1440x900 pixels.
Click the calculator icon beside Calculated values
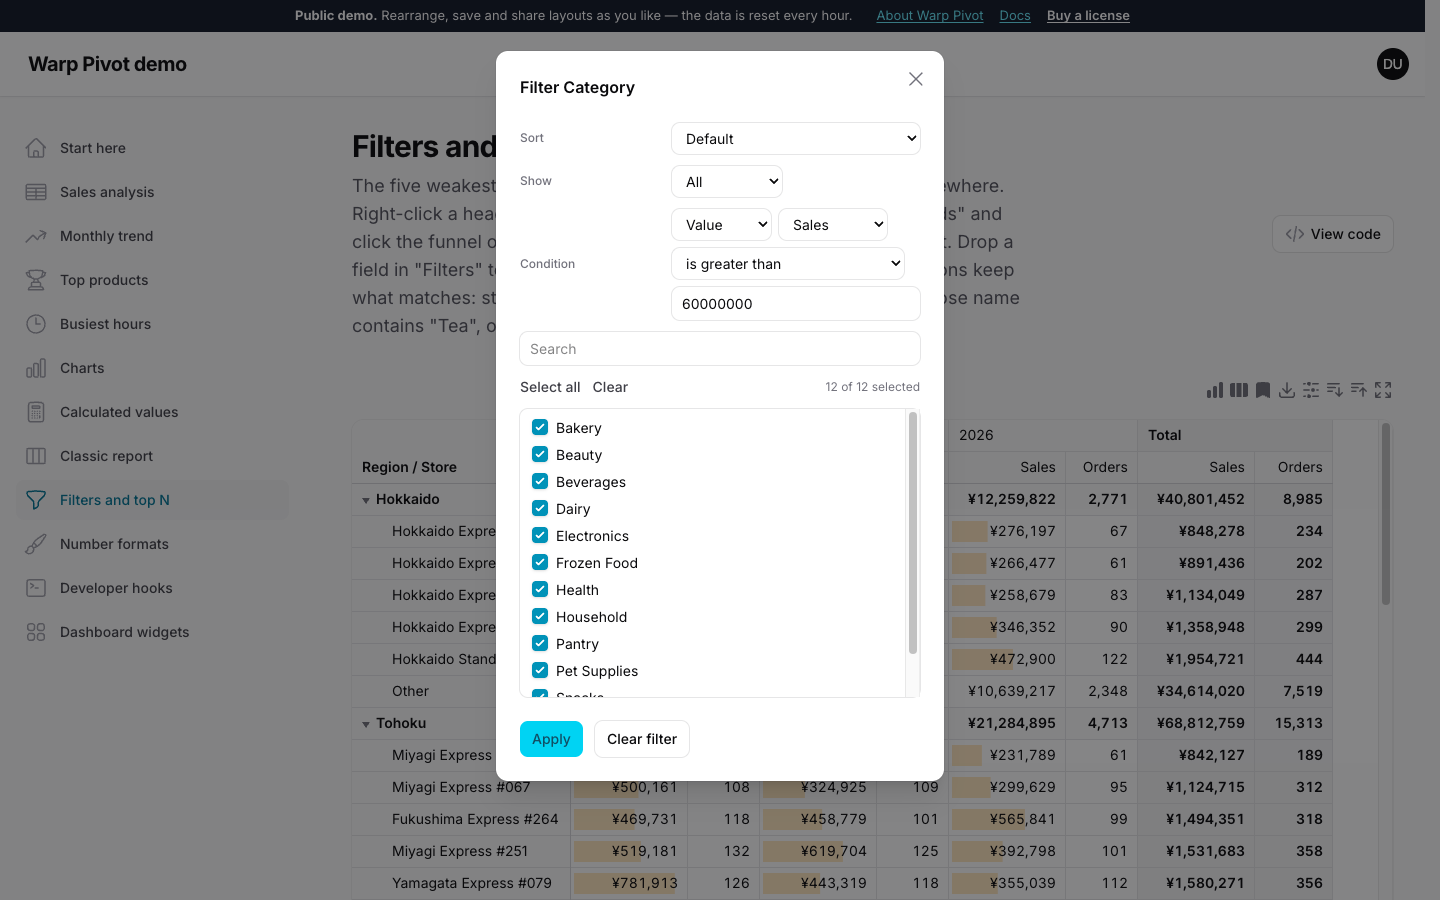point(36,412)
